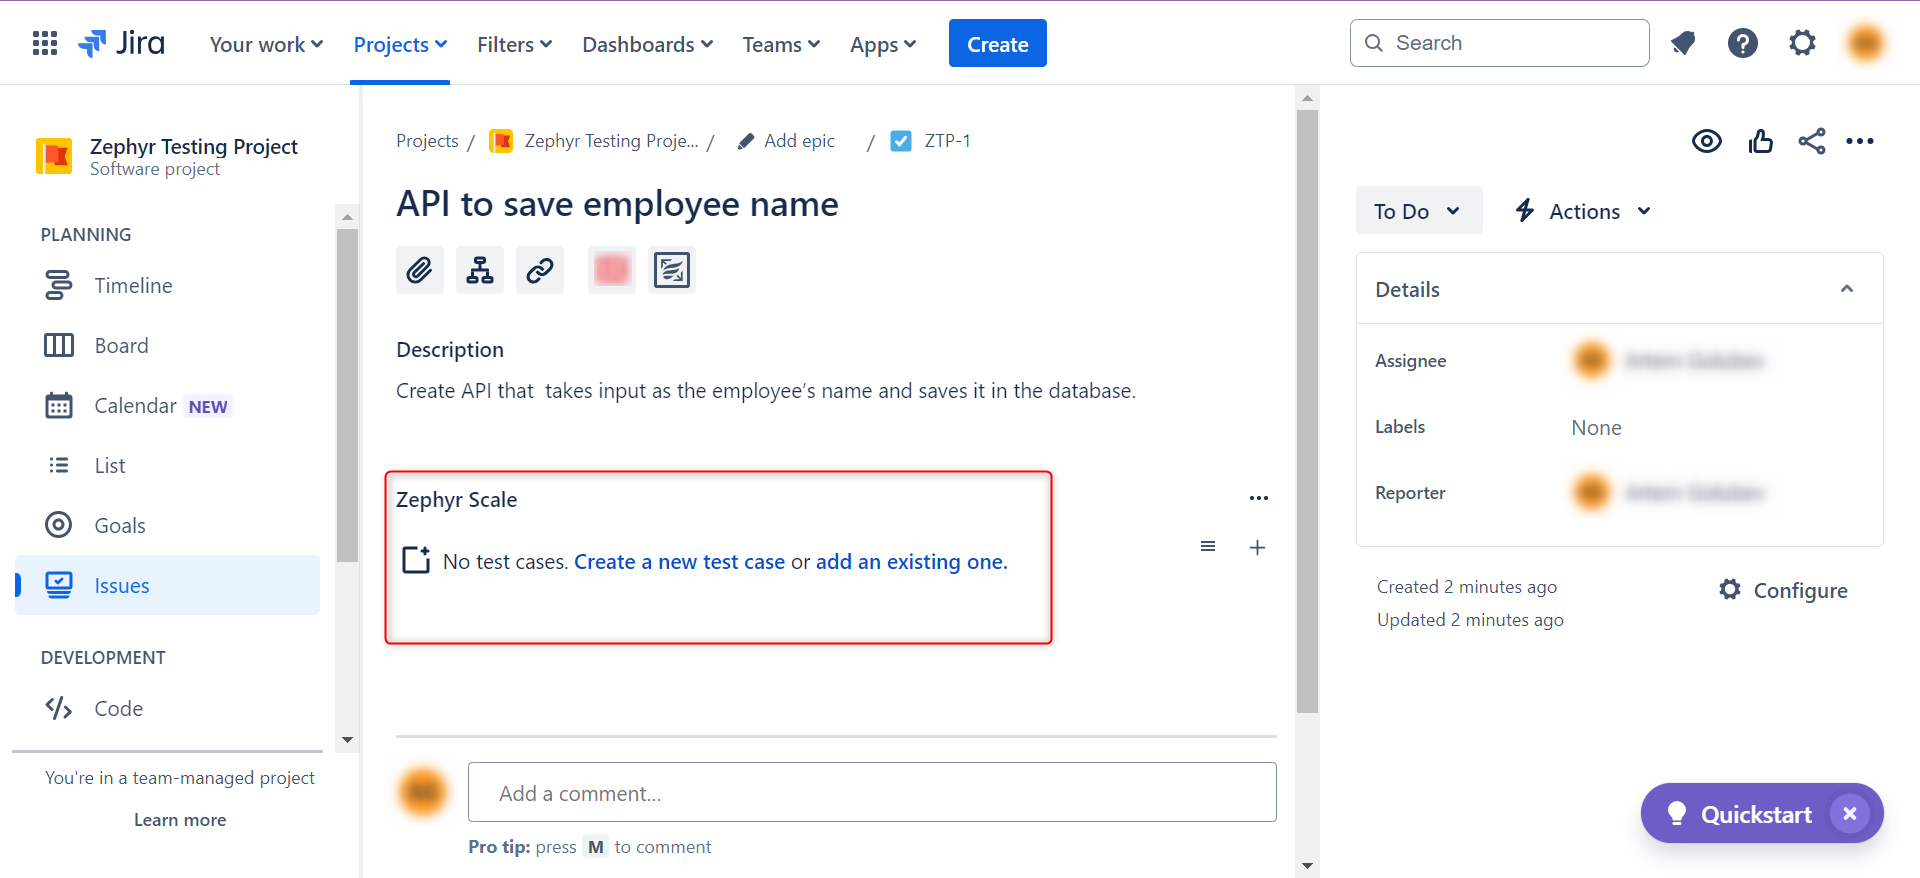
Task: Open the help question mark icon
Action: [1743, 43]
